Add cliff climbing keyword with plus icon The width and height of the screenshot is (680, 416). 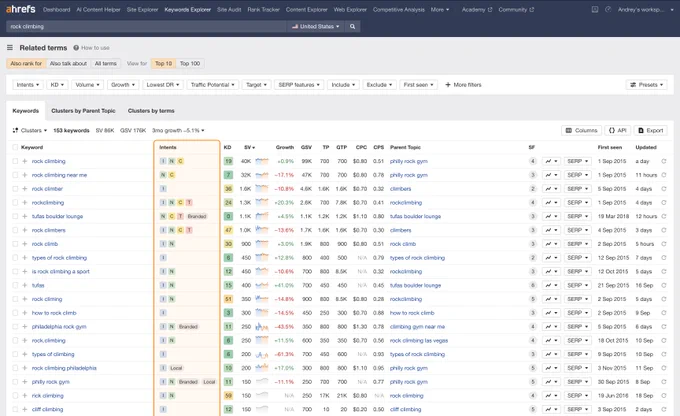pos(25,409)
